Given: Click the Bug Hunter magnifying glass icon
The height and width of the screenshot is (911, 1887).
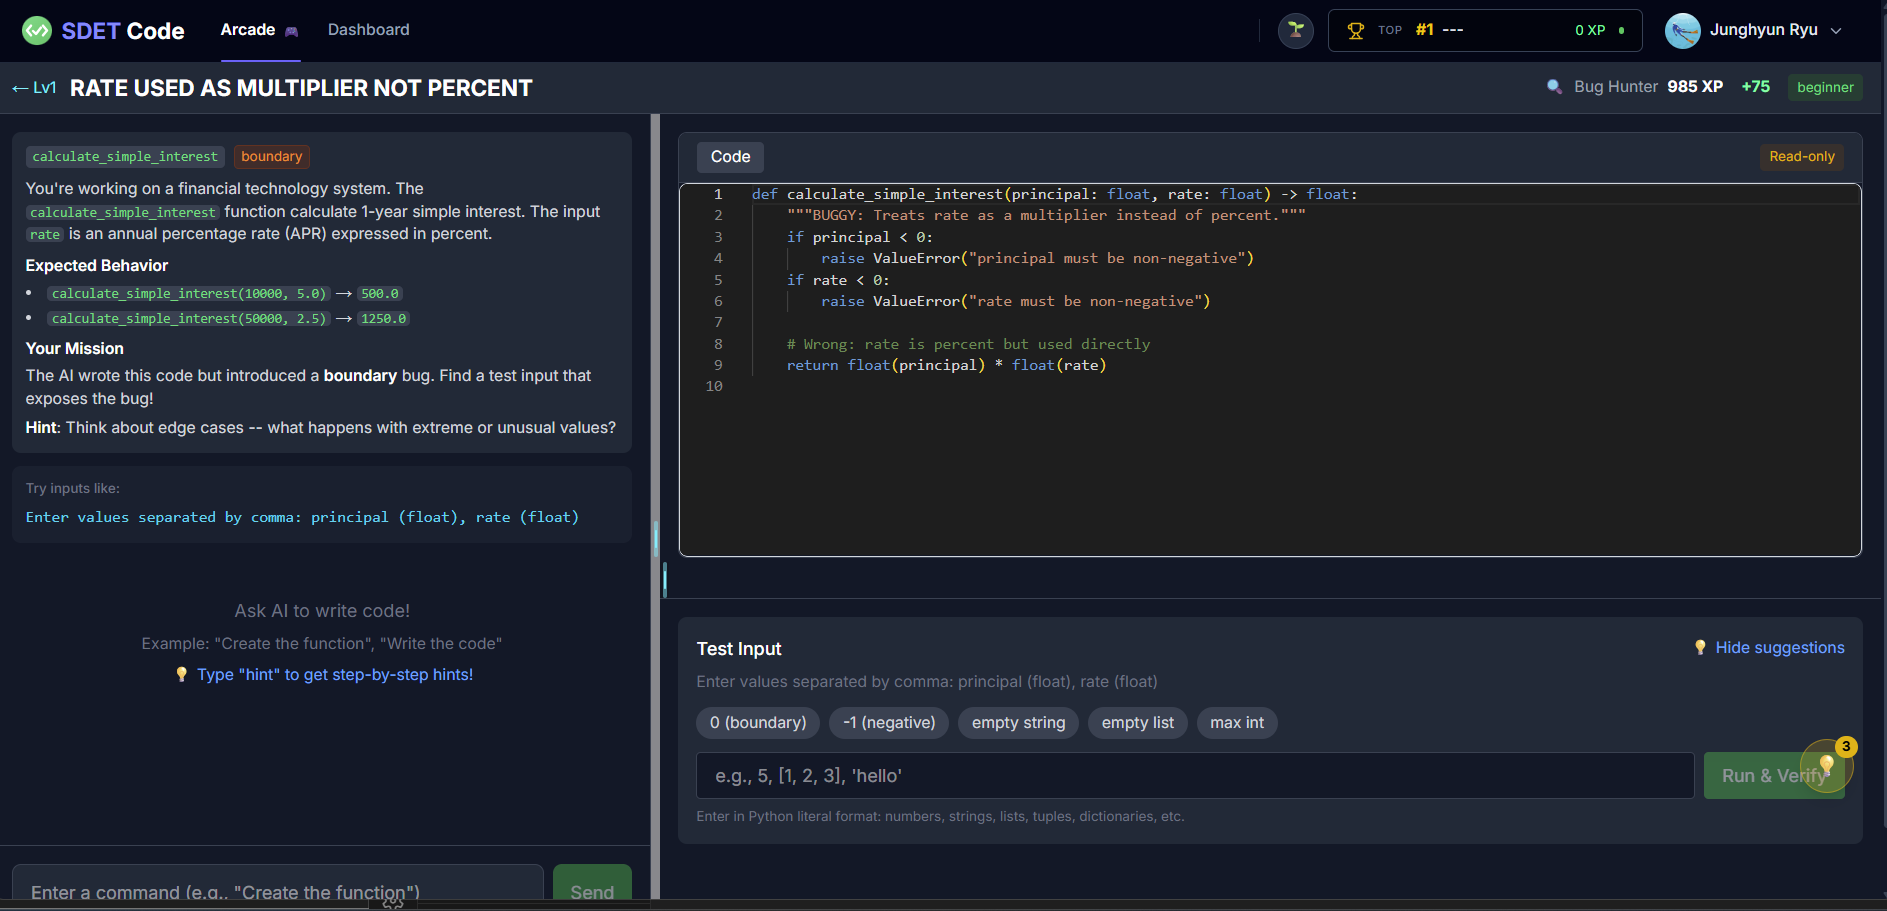Looking at the screenshot, I should [1553, 87].
